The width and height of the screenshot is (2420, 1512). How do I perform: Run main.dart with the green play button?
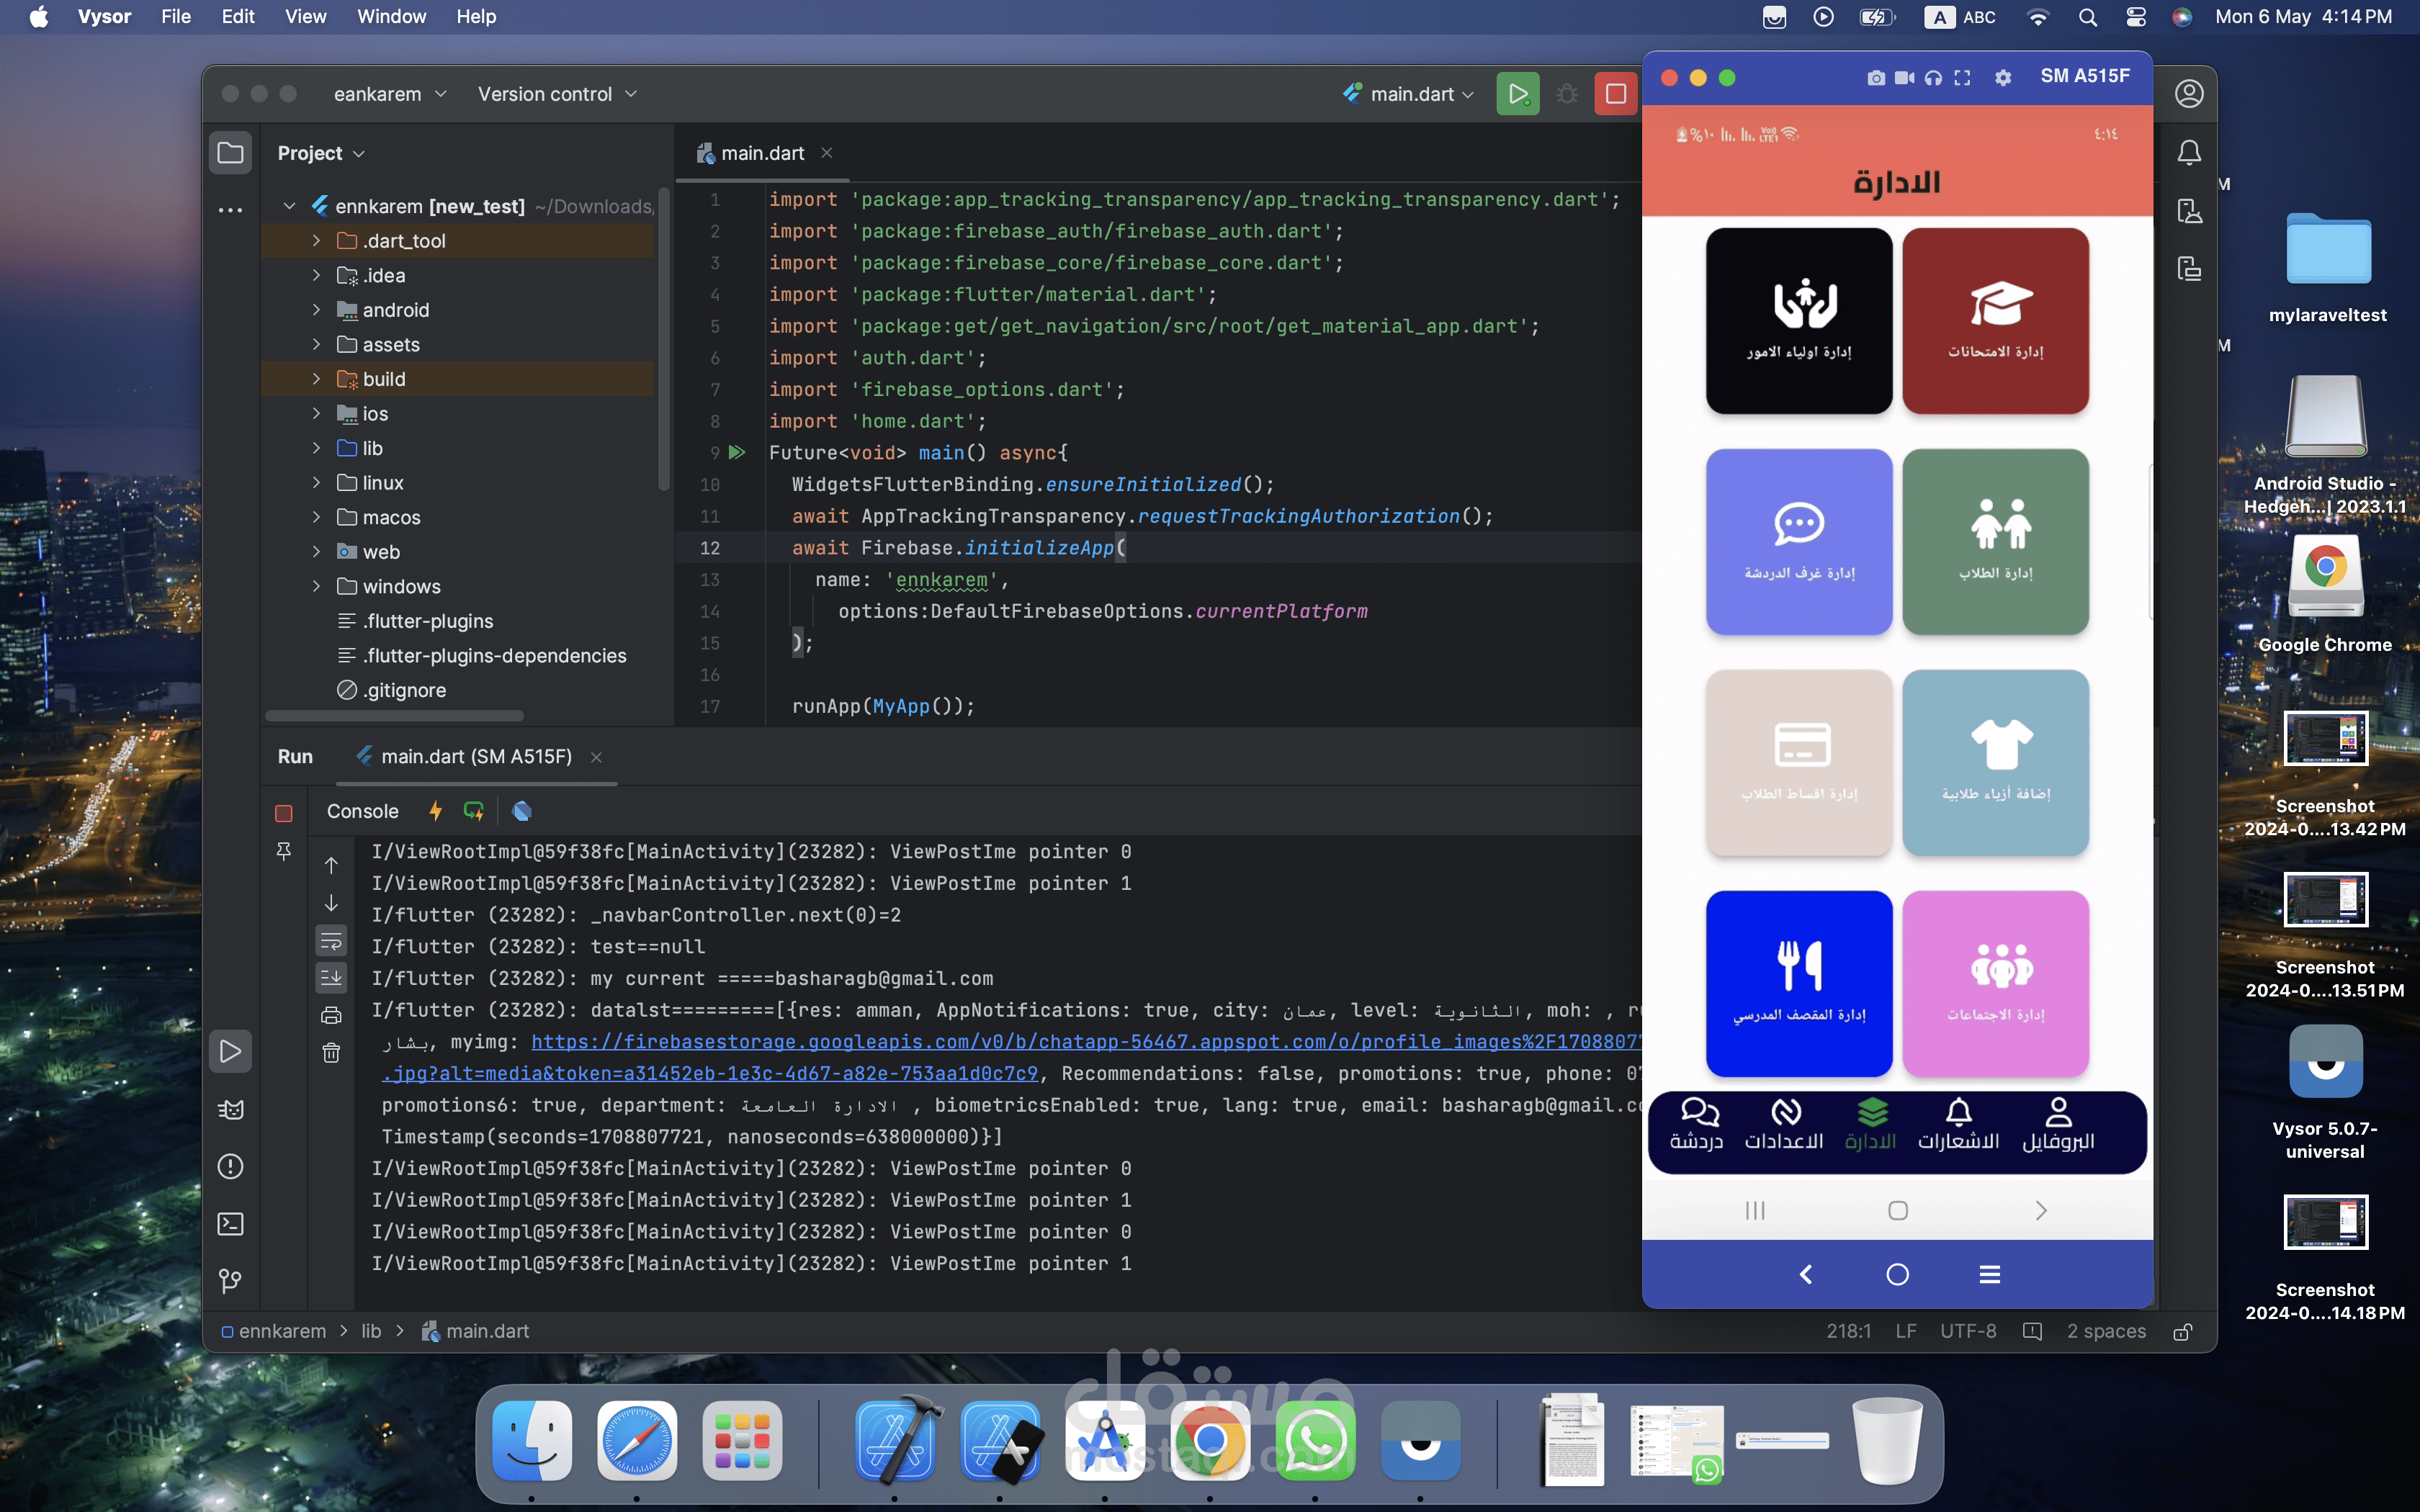pyautogui.click(x=1517, y=94)
